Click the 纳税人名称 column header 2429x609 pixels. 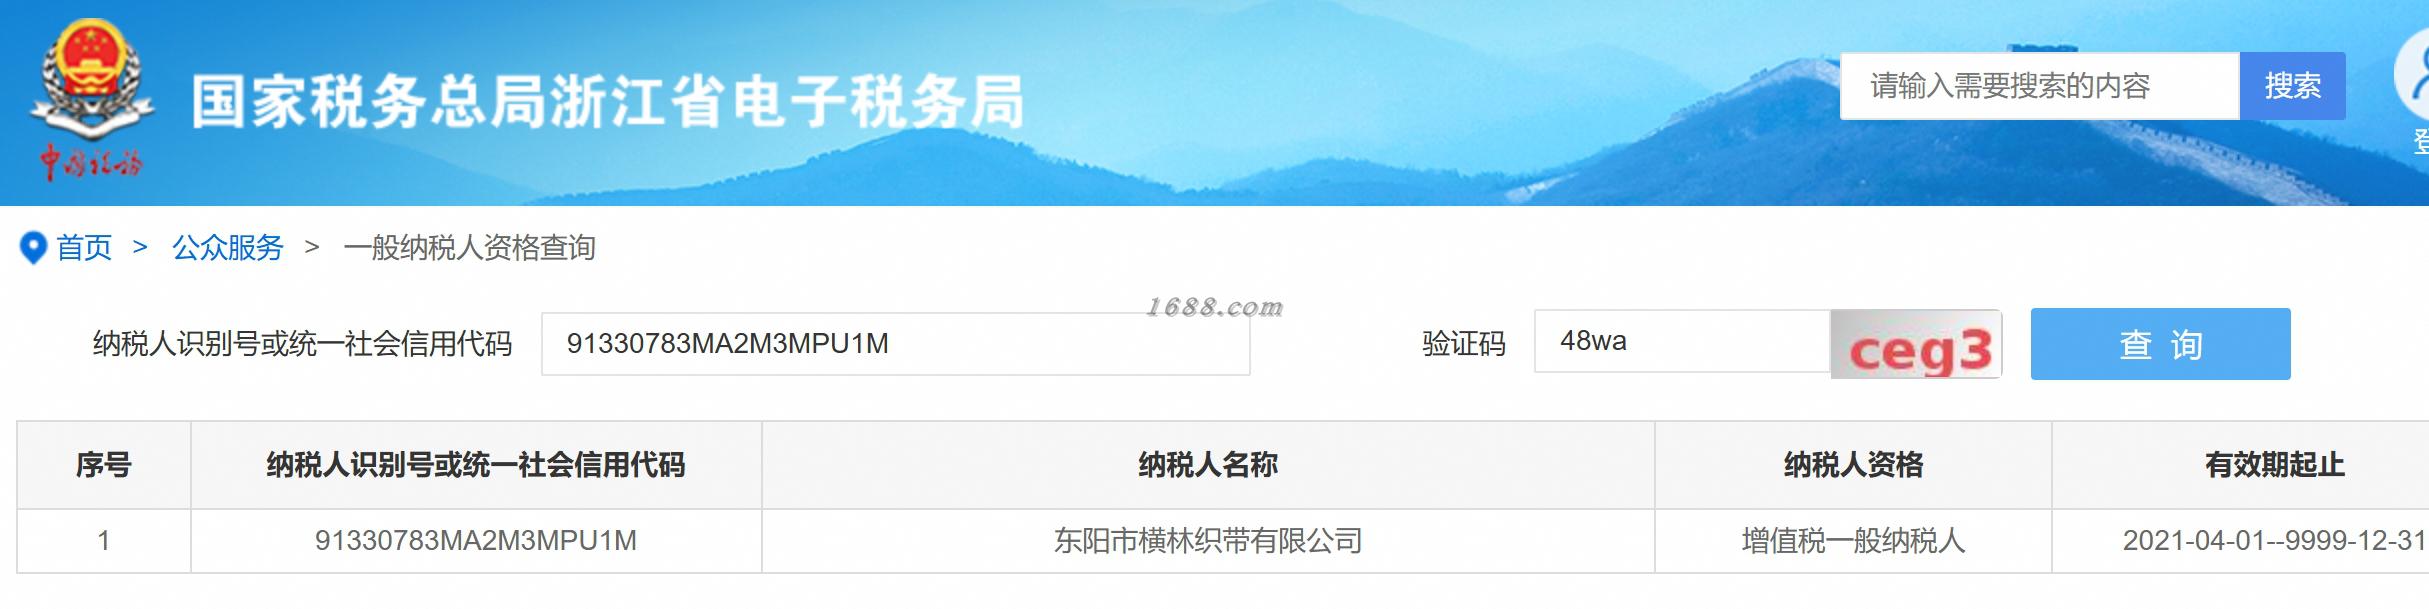pyautogui.click(x=1208, y=465)
